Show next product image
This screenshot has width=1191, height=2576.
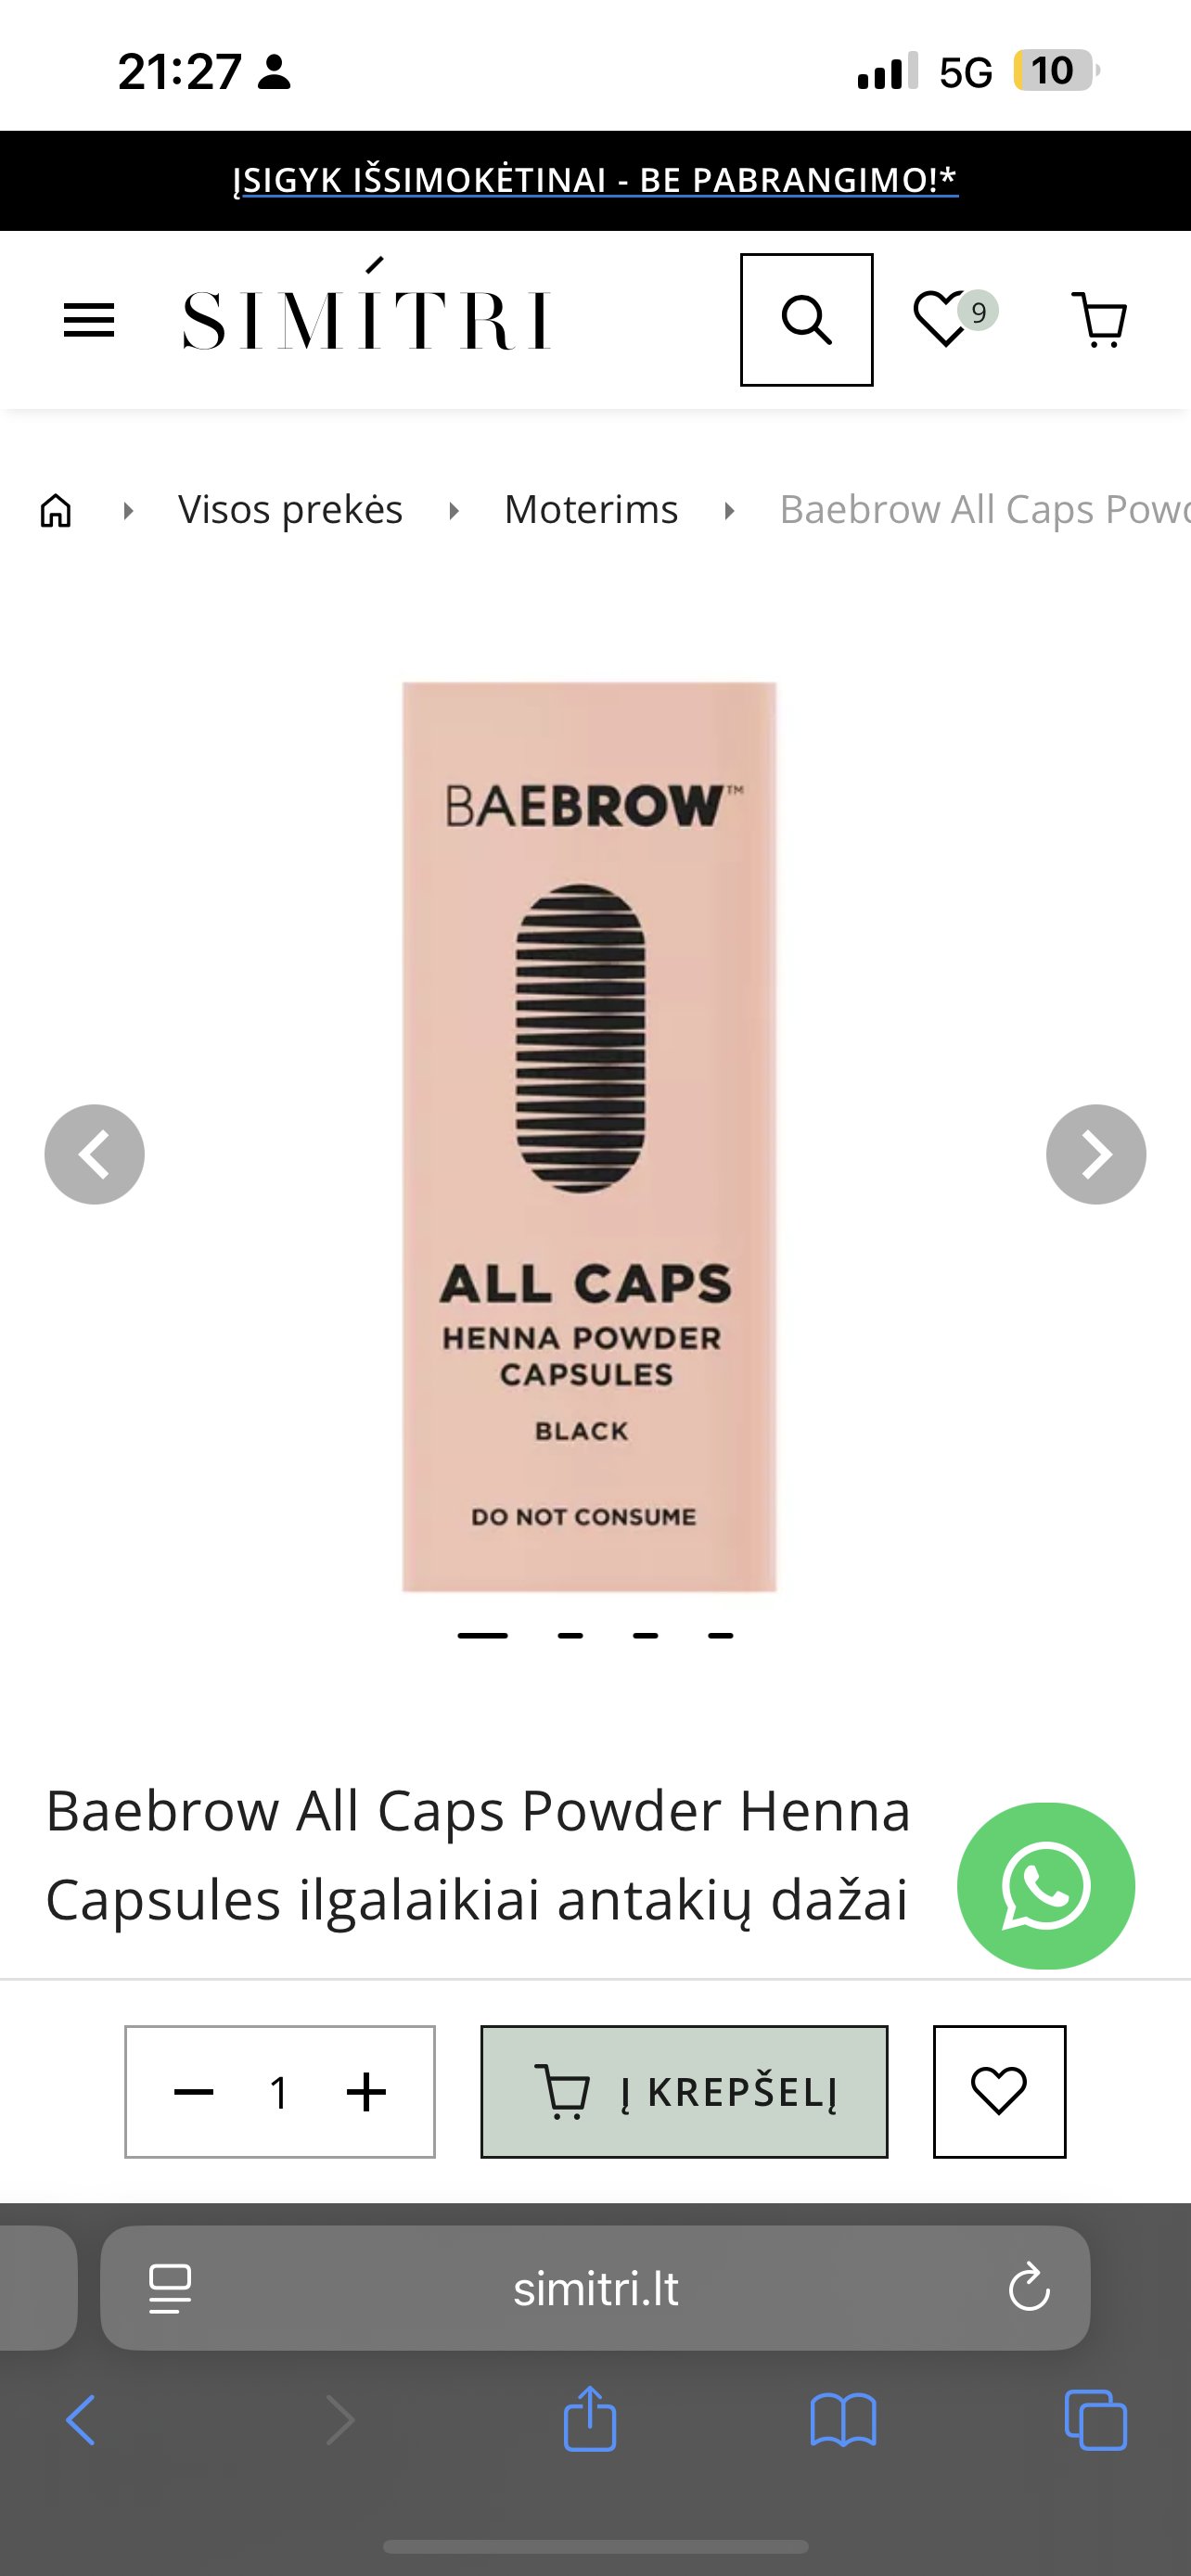tap(1096, 1154)
